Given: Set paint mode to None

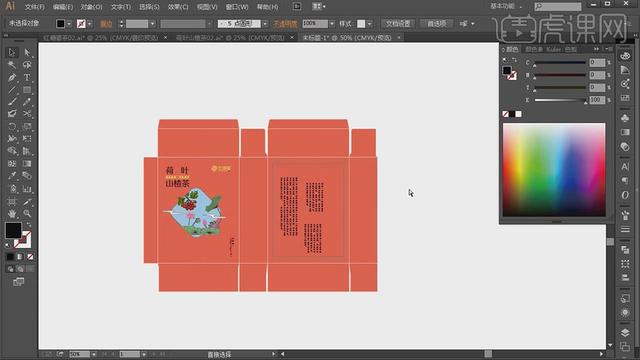Looking at the screenshot, I should (x=30, y=257).
